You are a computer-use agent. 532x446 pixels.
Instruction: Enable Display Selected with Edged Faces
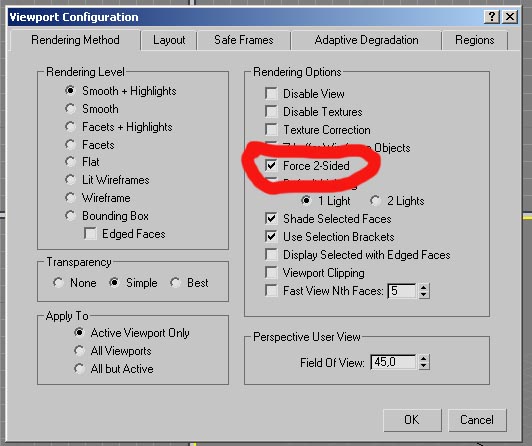tap(271, 254)
